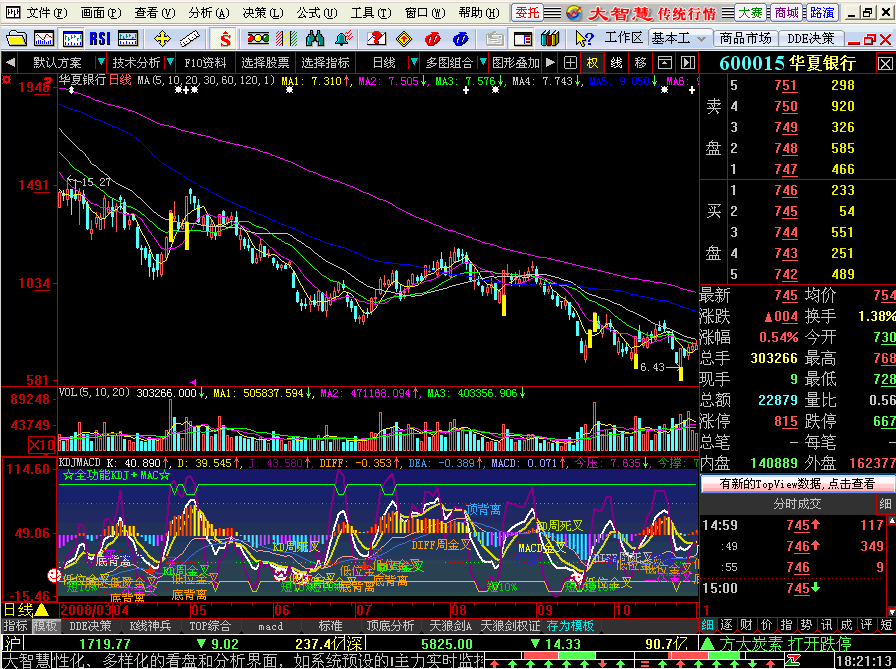This screenshot has width=896, height=669.
Task: Click the 大赛 button in title bar
Action: (750, 13)
